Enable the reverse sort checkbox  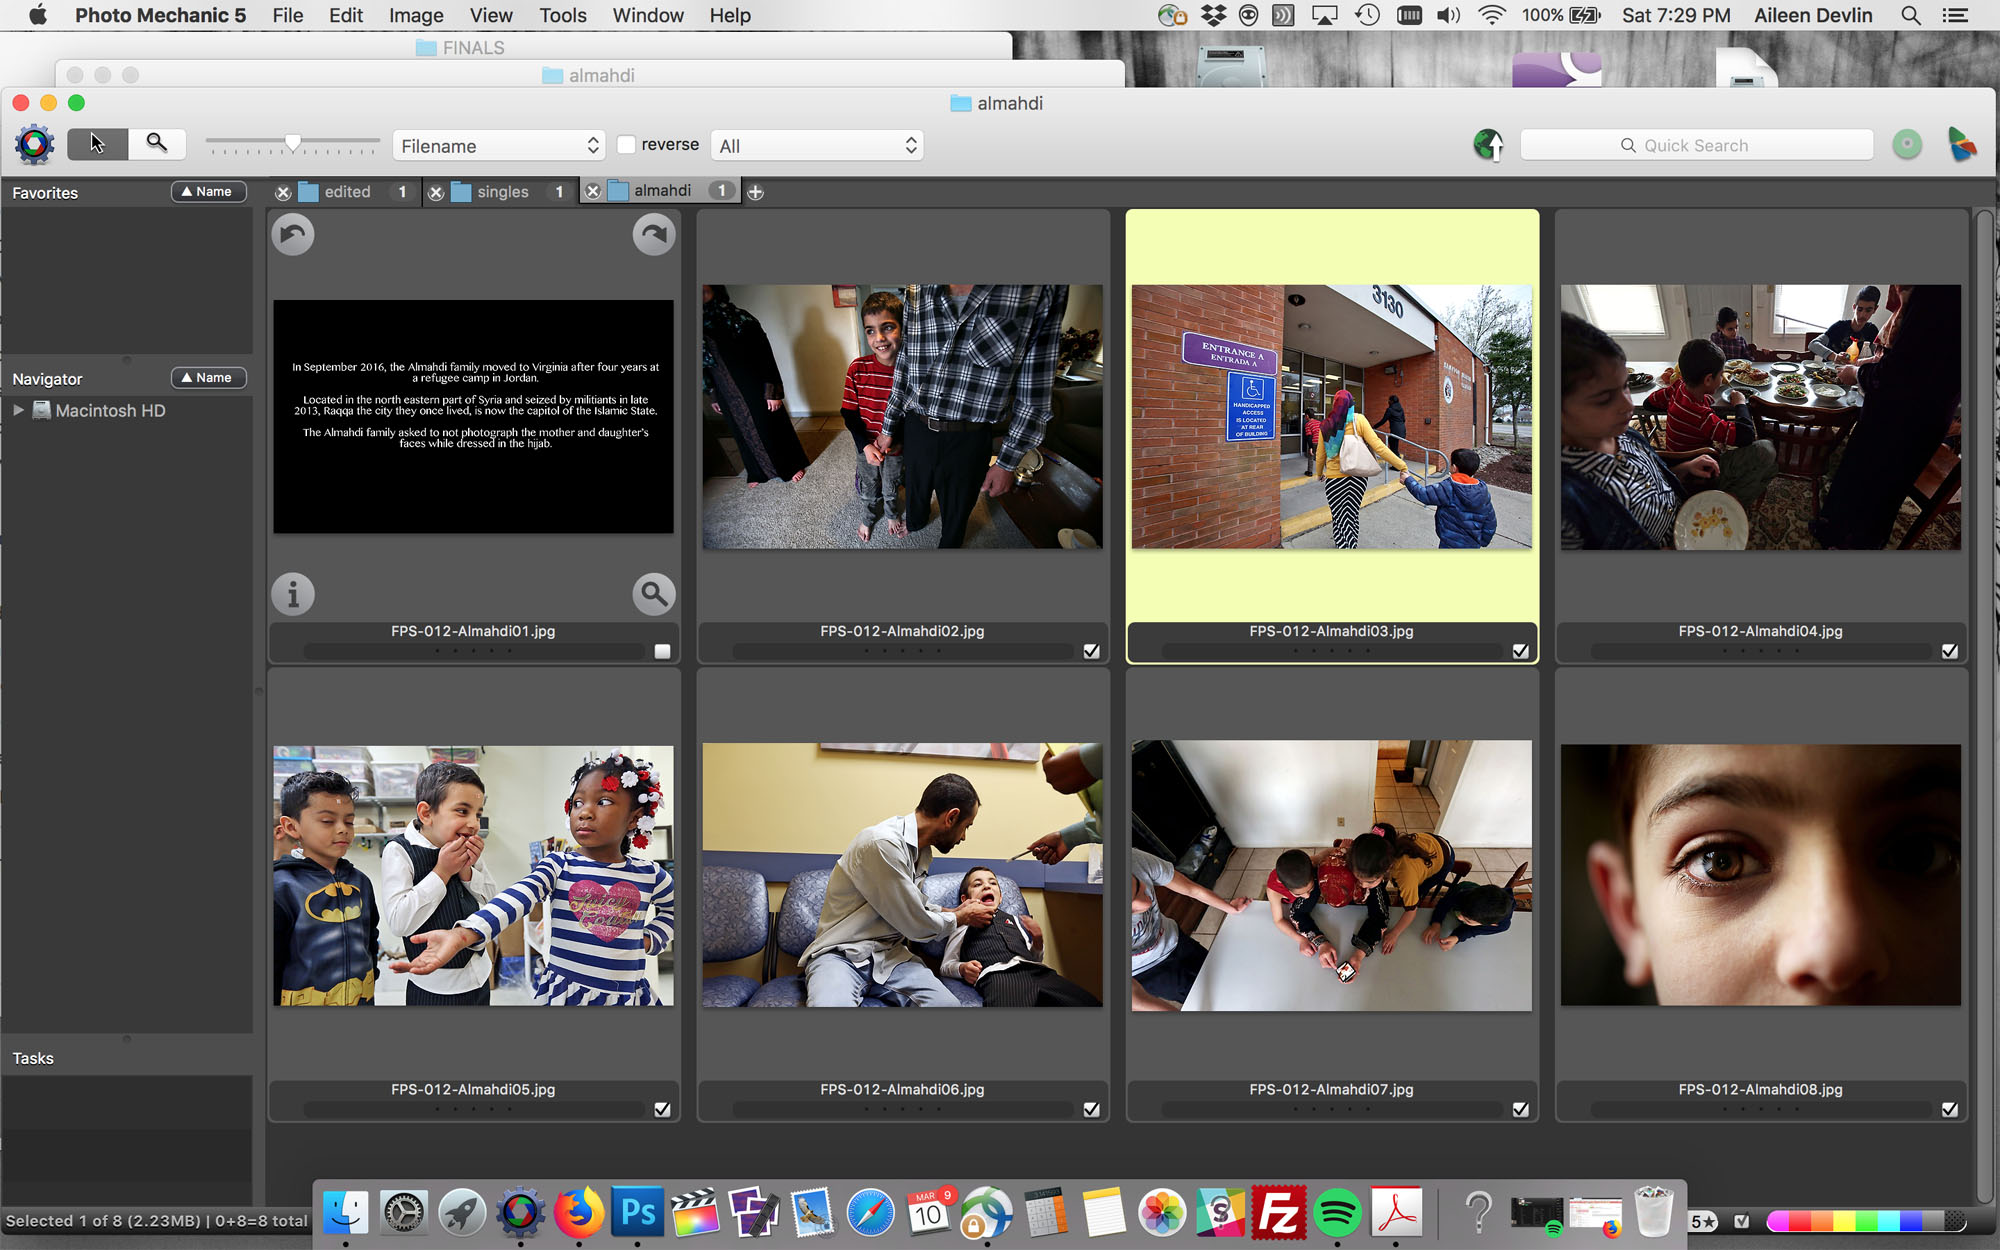coord(627,145)
